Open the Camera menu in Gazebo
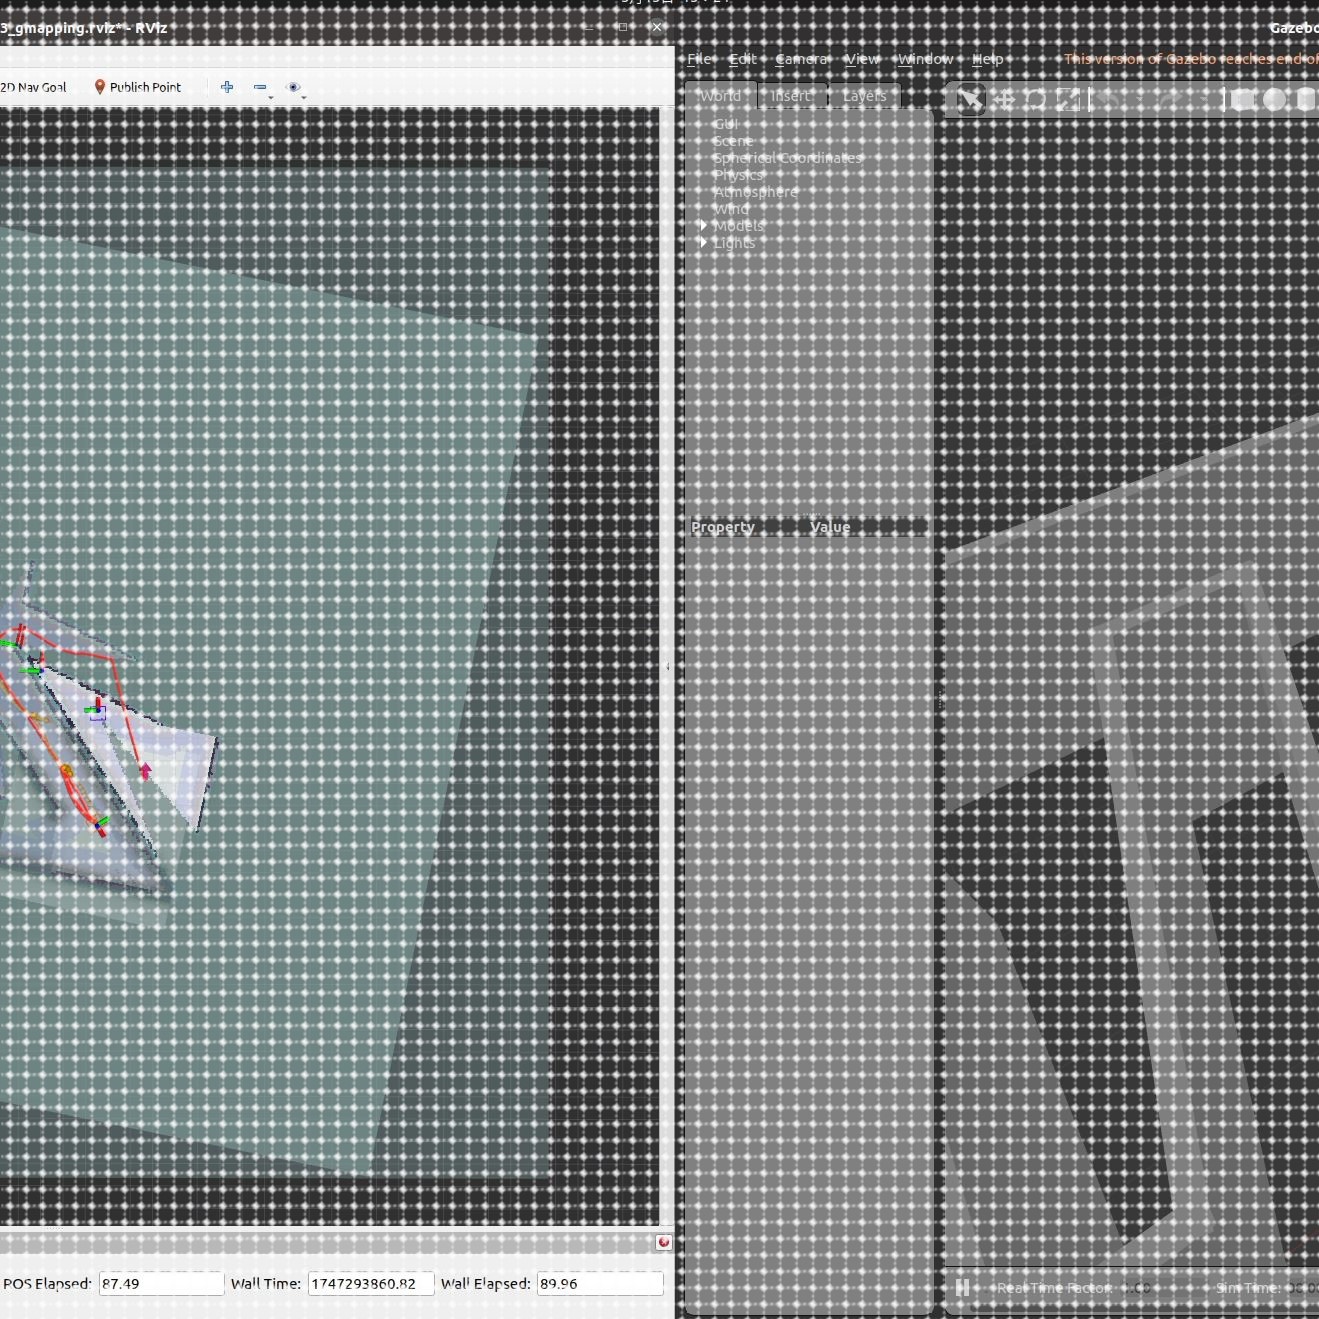The height and width of the screenshot is (1319, 1319). tap(801, 59)
